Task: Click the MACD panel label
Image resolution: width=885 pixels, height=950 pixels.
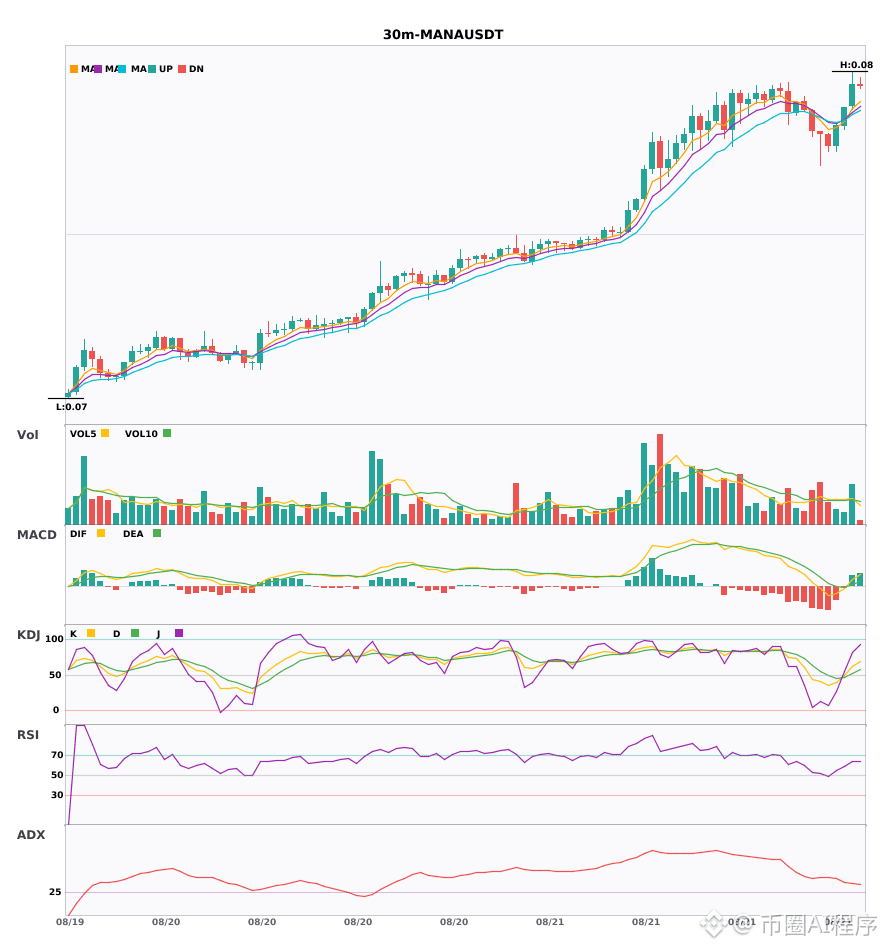Action: point(37,535)
